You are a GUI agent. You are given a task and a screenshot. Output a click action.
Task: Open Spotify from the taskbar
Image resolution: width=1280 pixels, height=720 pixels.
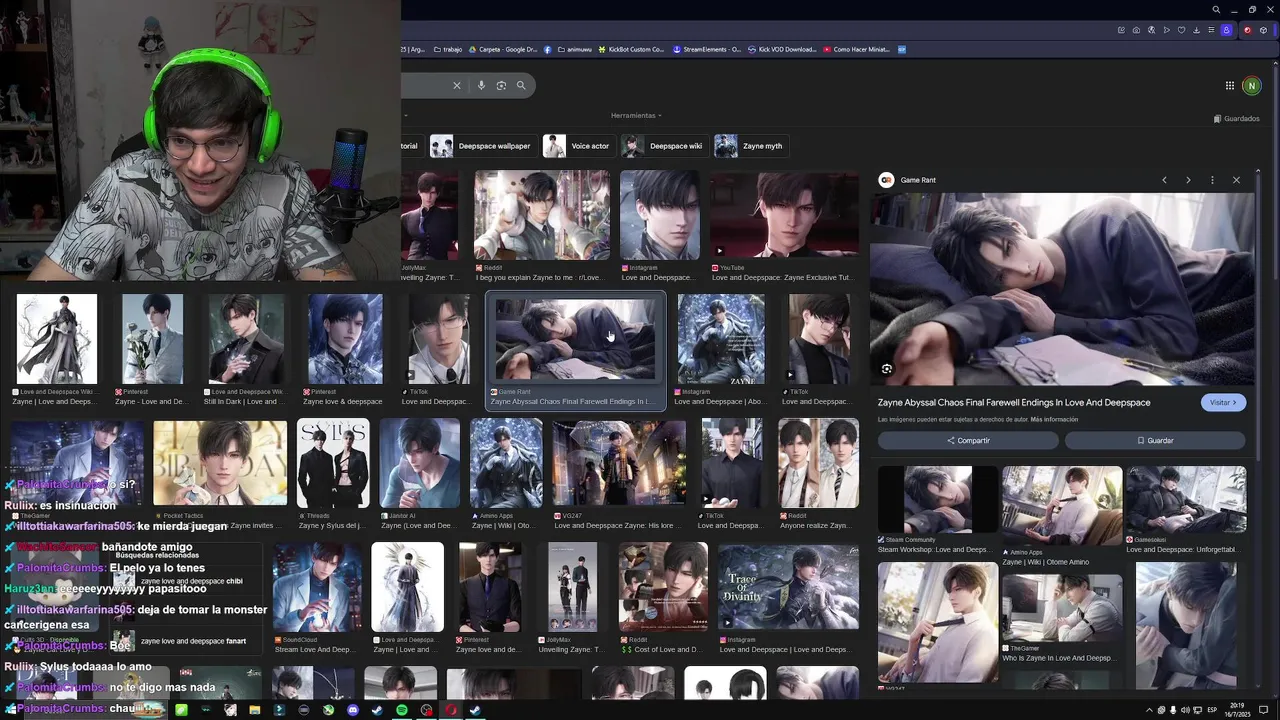click(x=402, y=710)
